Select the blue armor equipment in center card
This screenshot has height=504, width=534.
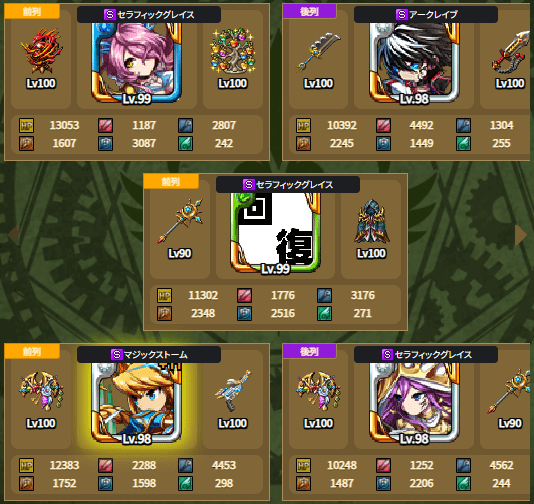click(x=372, y=221)
